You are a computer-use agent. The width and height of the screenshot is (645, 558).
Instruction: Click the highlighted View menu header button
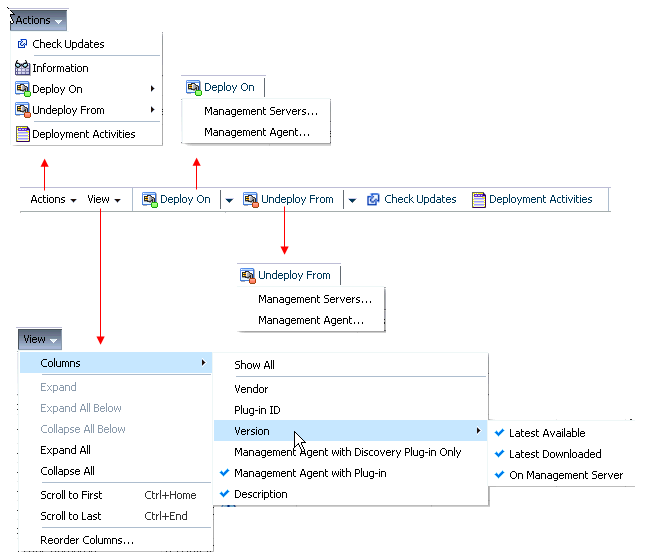(x=39, y=339)
